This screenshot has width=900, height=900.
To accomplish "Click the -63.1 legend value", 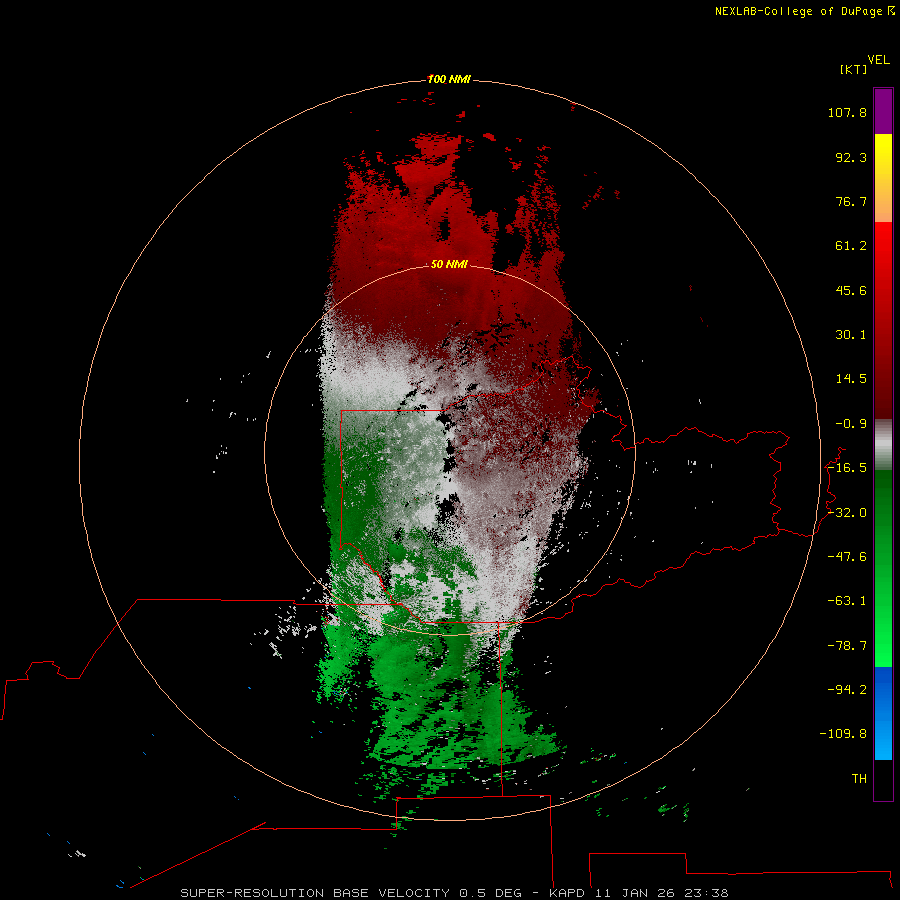I will [847, 601].
